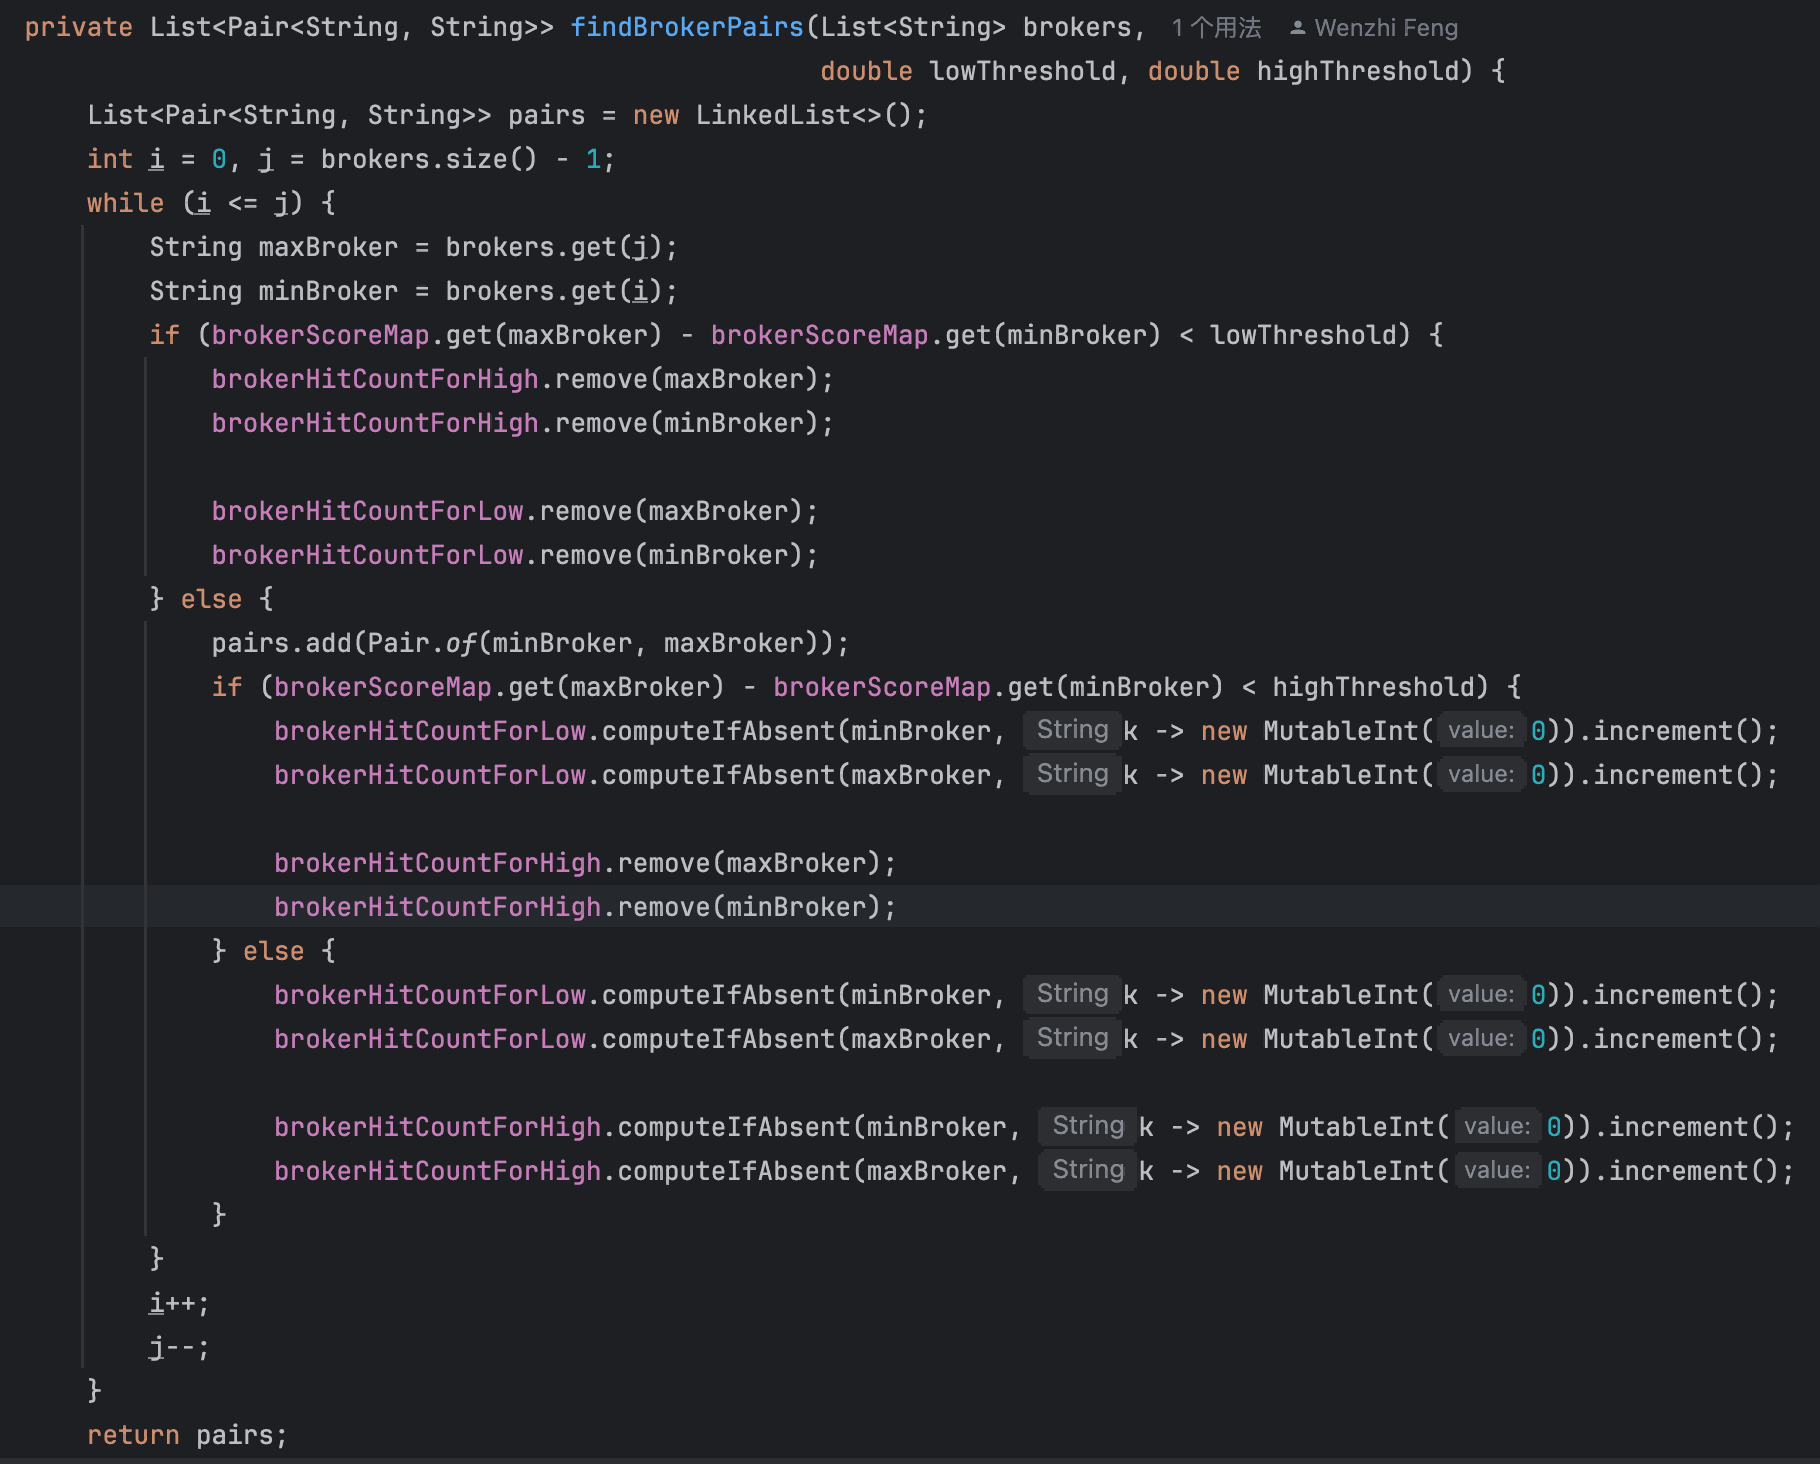This screenshot has width=1820, height=1464.
Task: Click the double highThreshold parameter in signature
Action: coord(1309,71)
